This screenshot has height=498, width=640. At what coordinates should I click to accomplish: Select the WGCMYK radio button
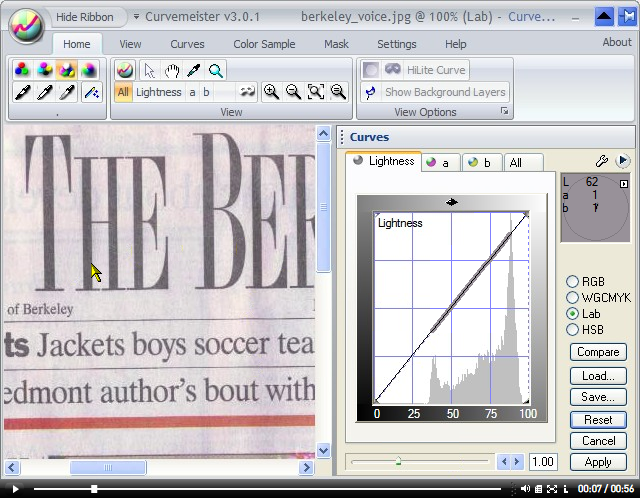click(572, 298)
